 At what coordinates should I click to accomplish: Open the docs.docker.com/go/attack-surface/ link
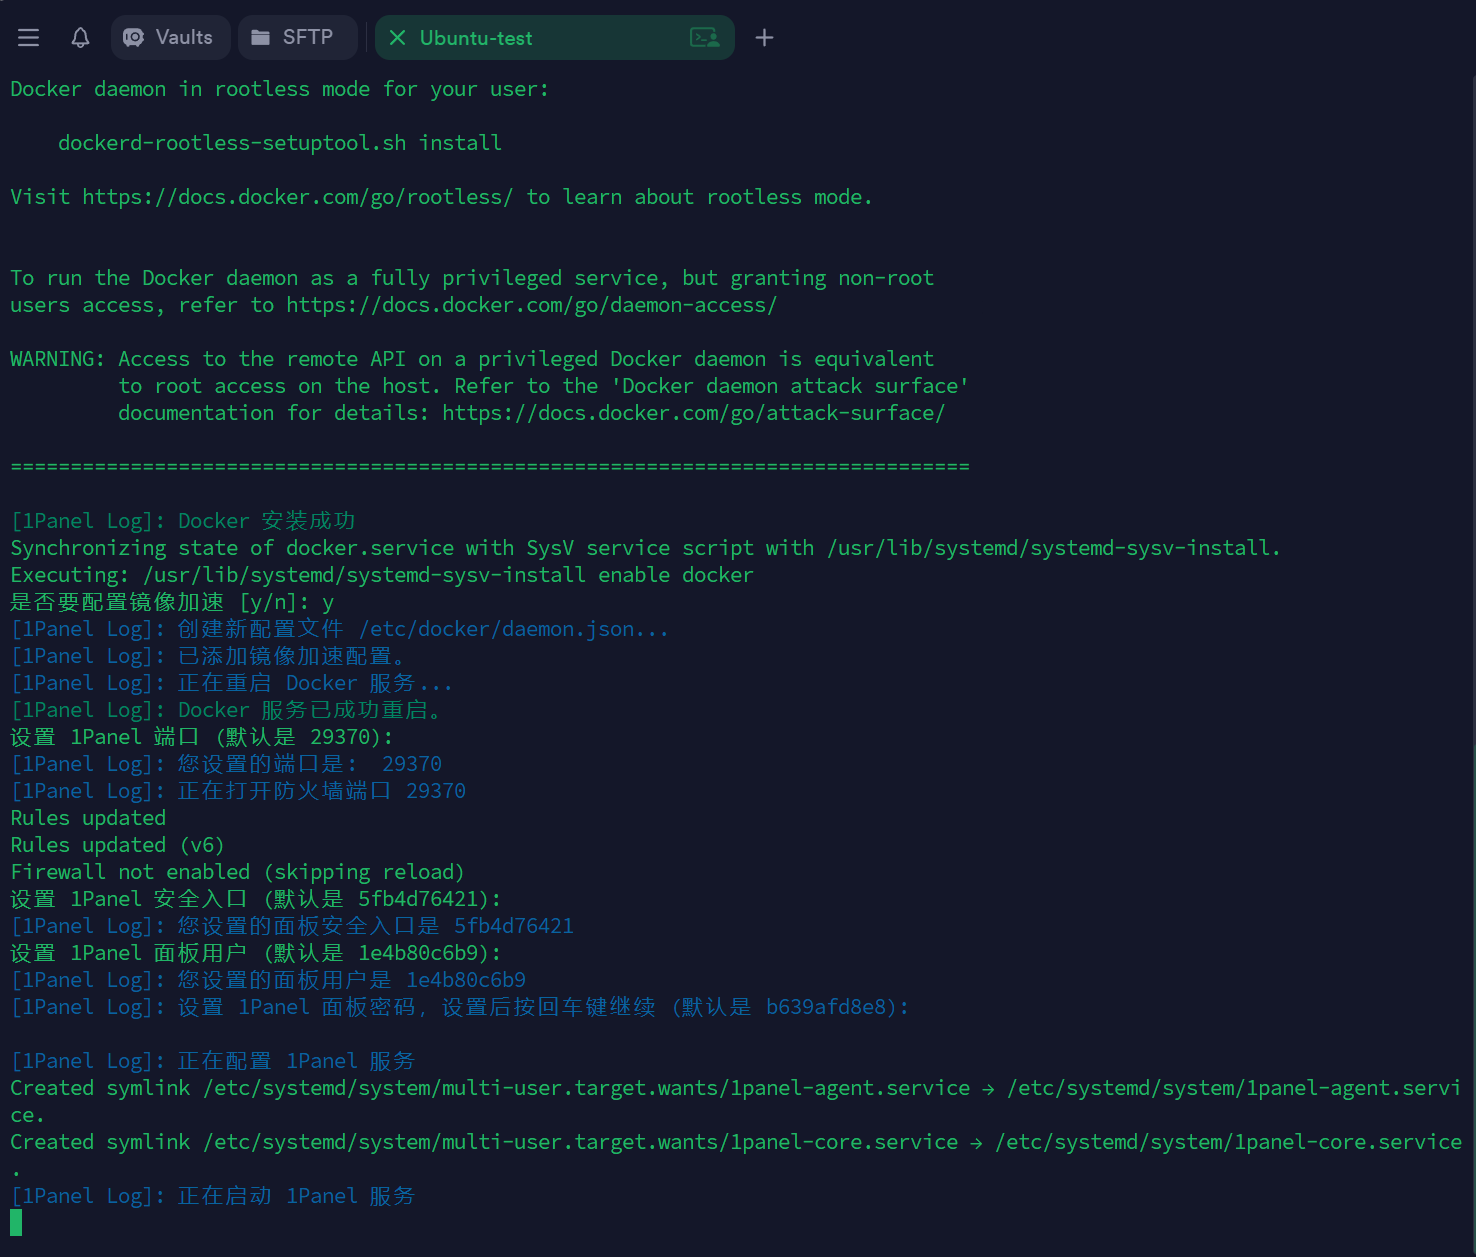pos(693,413)
